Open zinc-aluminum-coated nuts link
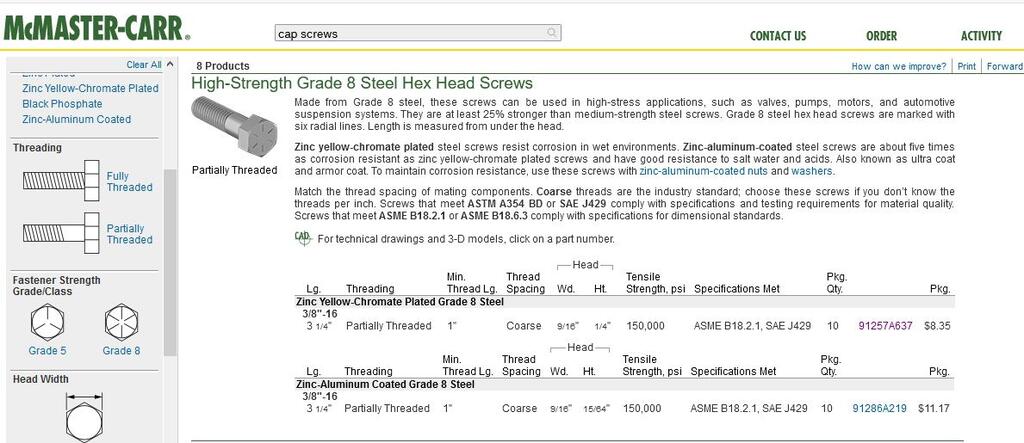This screenshot has width=1024, height=443. coord(703,171)
